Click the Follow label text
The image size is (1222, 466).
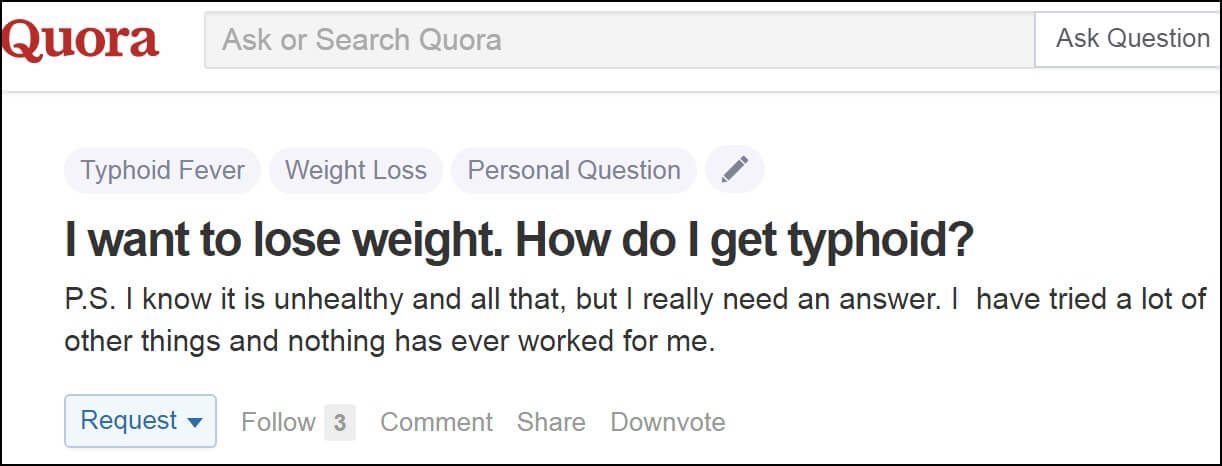[278, 422]
